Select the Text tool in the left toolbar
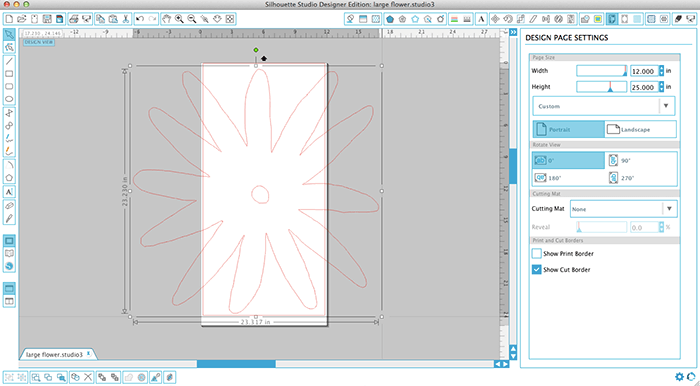700x386 pixels. 9,192
